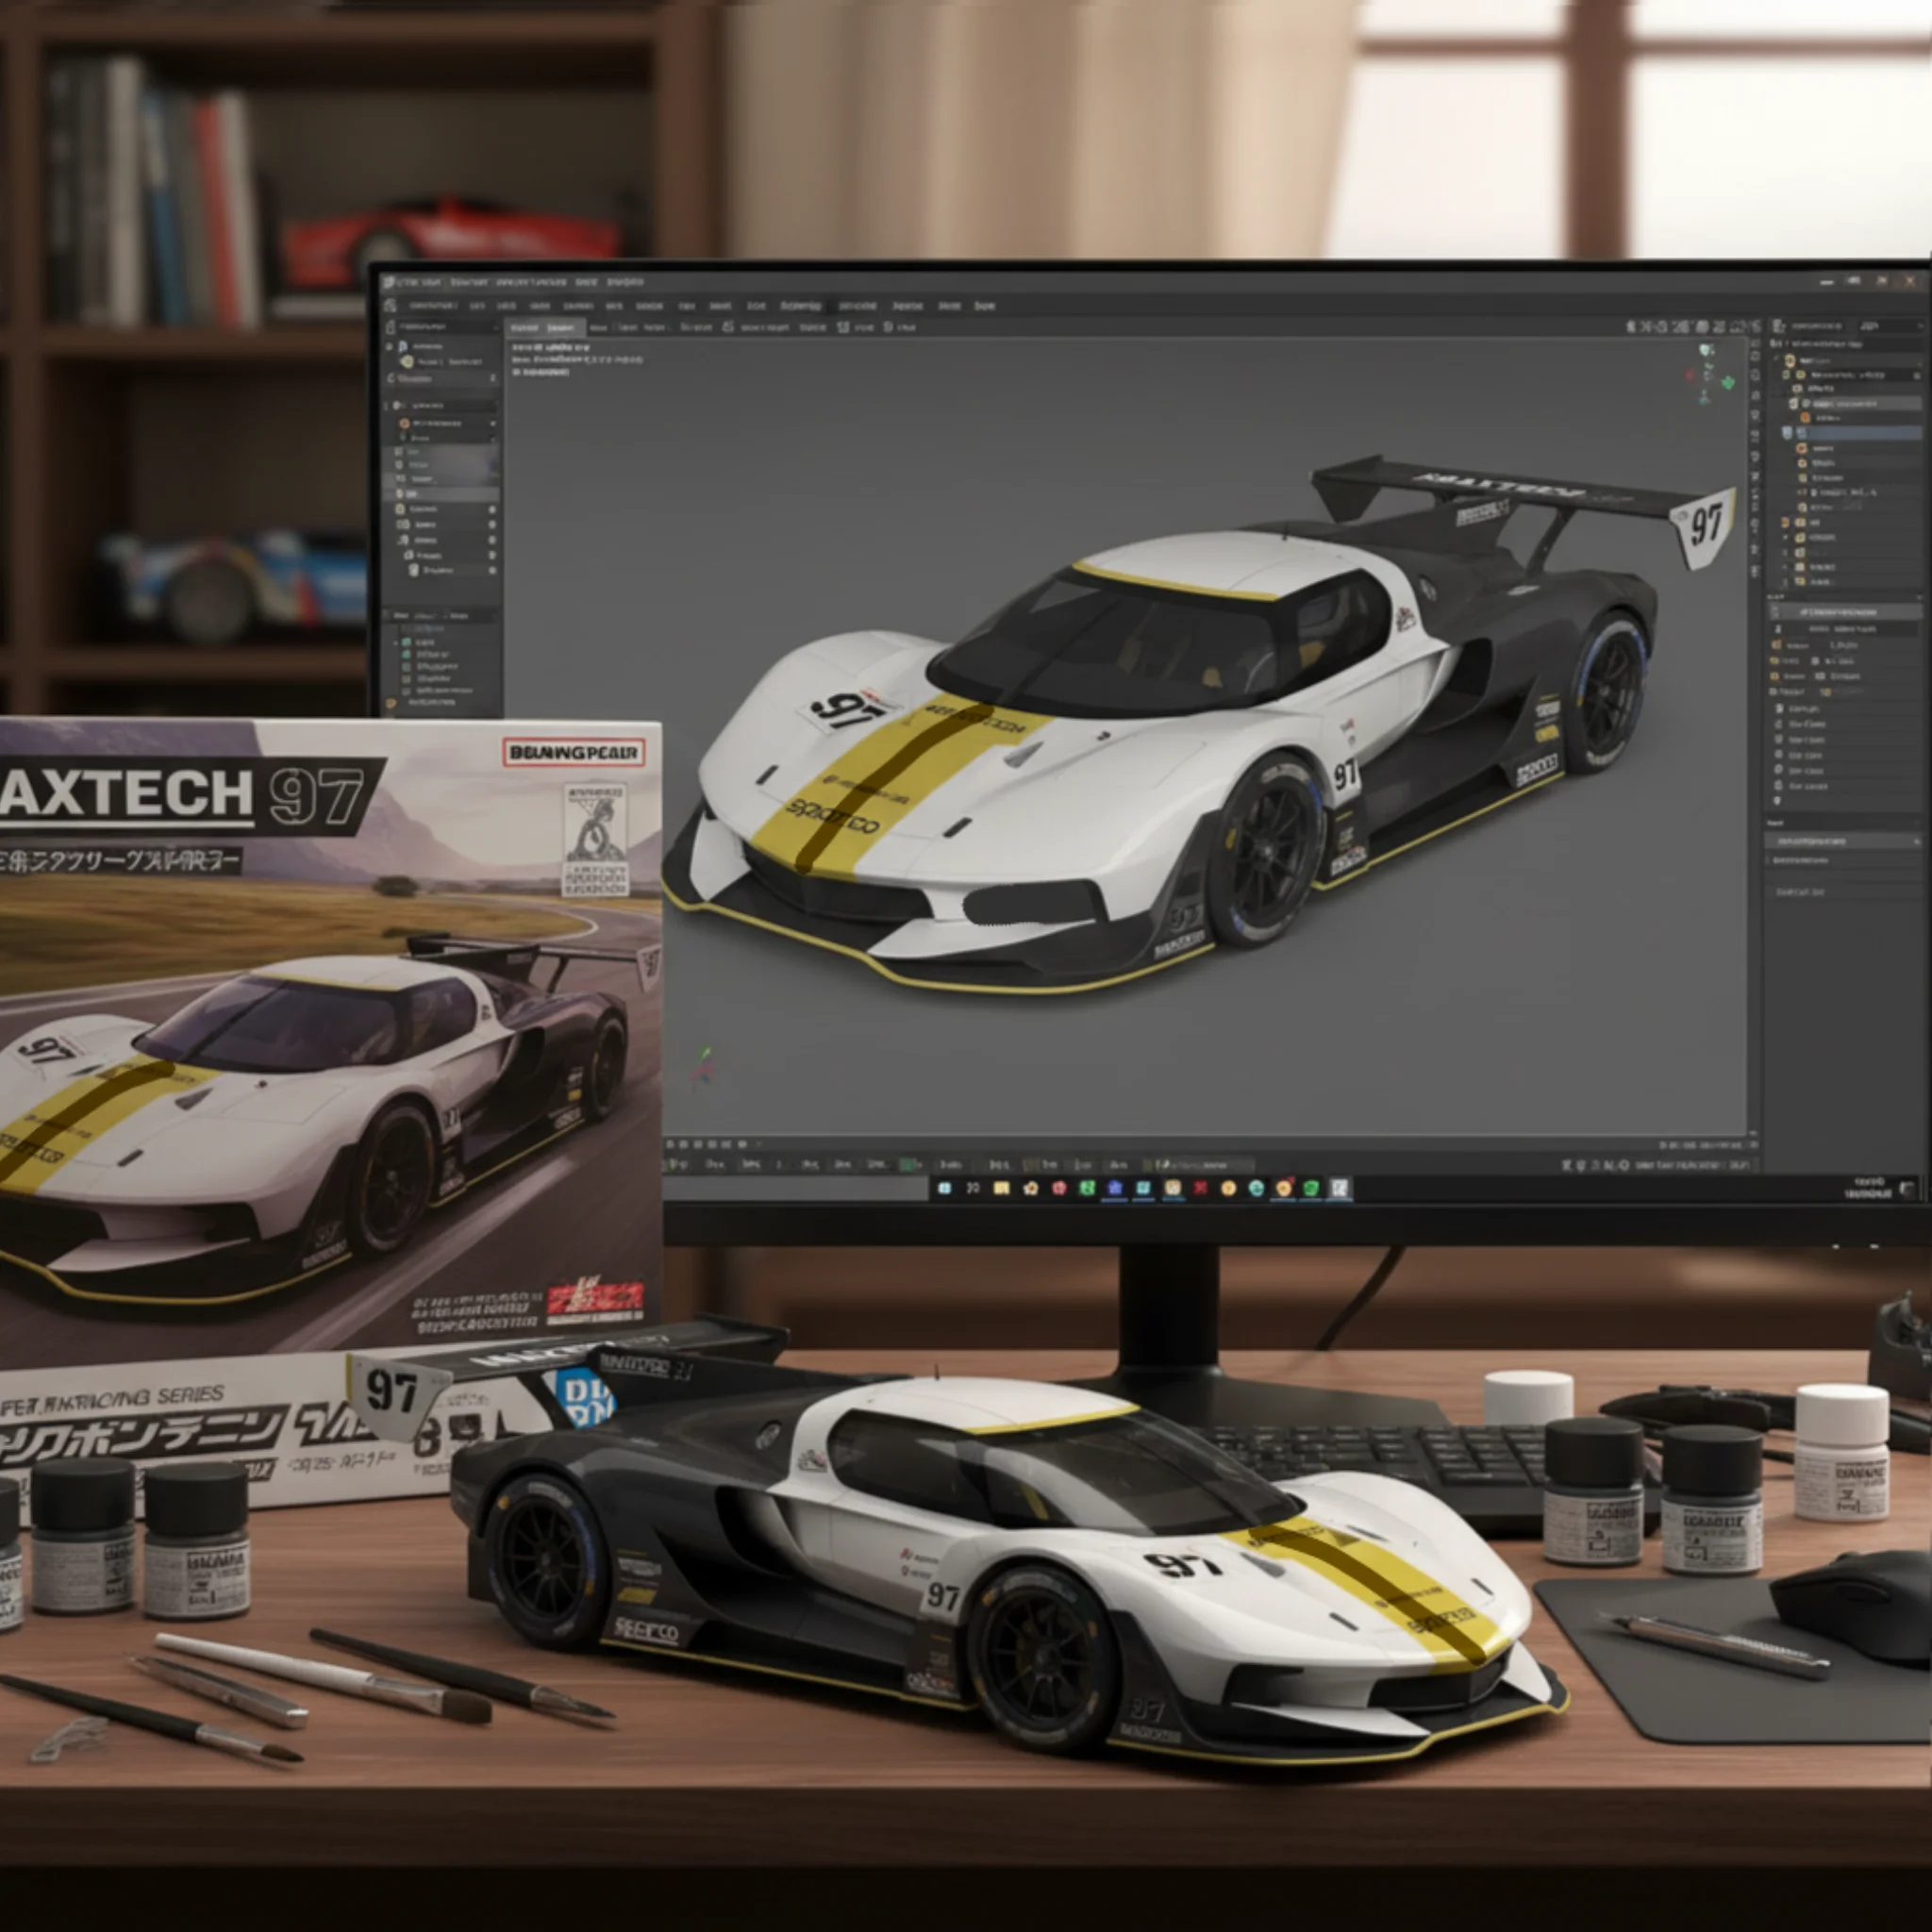The height and width of the screenshot is (1932, 1932).
Task: Toggle the visibility dot on the first left-panel object row
Action: [x=492, y=508]
